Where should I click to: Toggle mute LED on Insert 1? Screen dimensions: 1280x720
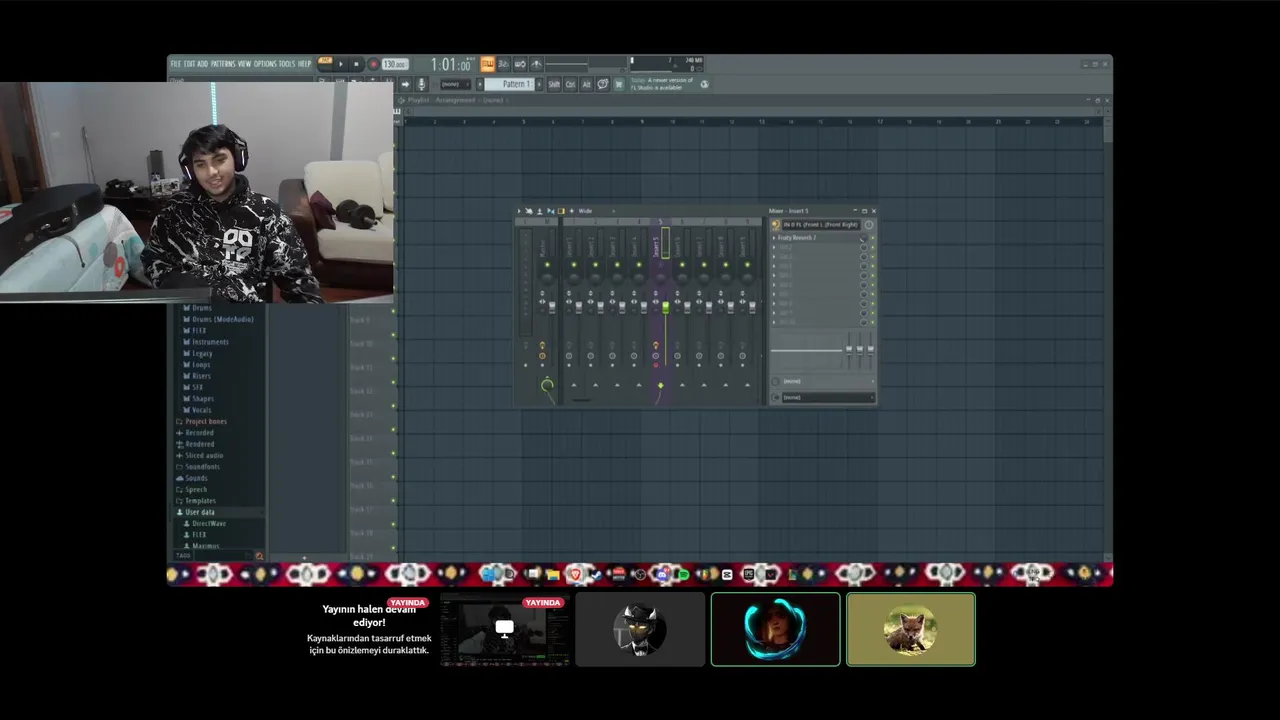point(574,265)
